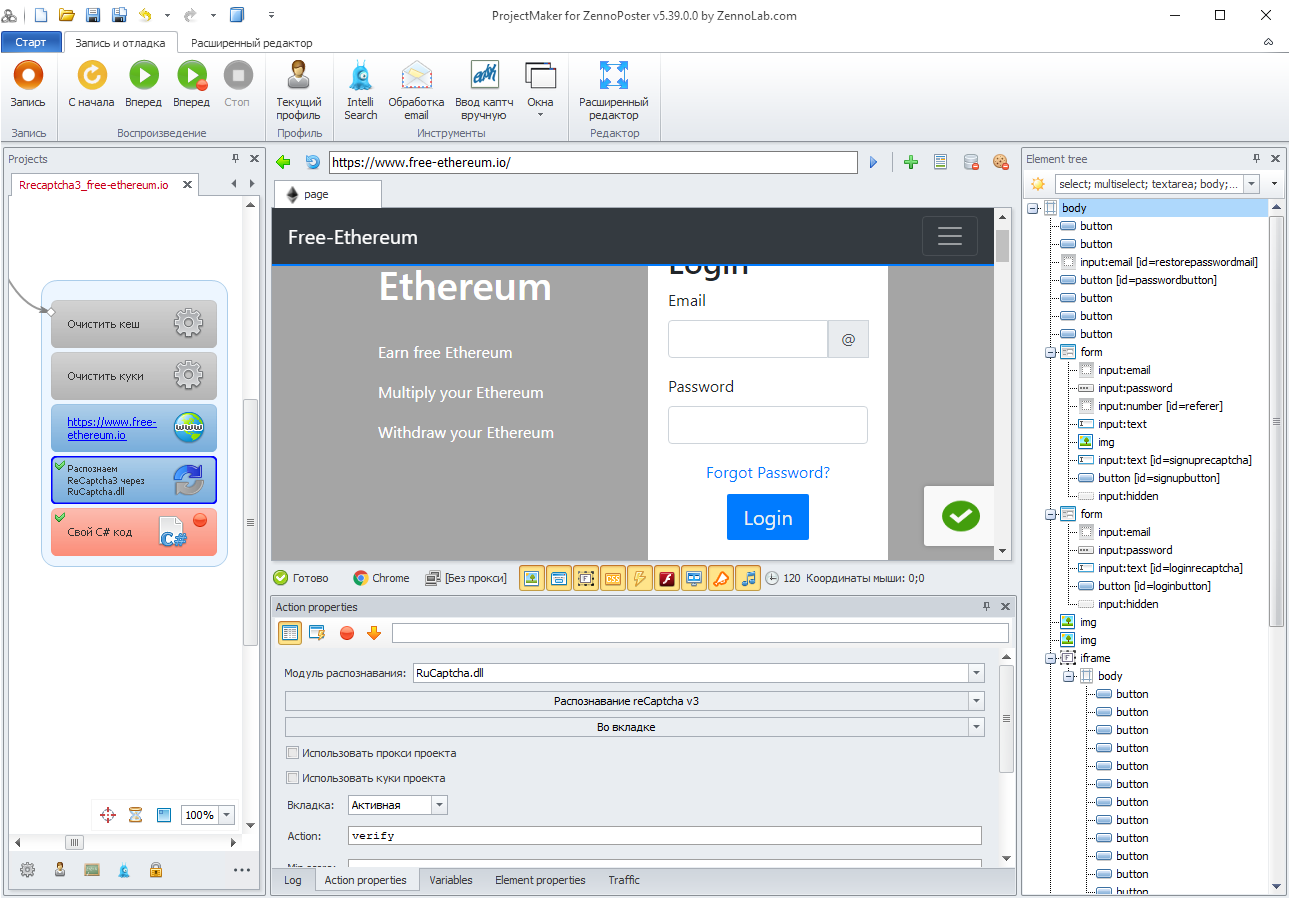Screen dimensions: 1290x899
Task: Open https://www.free-ethereum.io link block
Action: pos(134,428)
